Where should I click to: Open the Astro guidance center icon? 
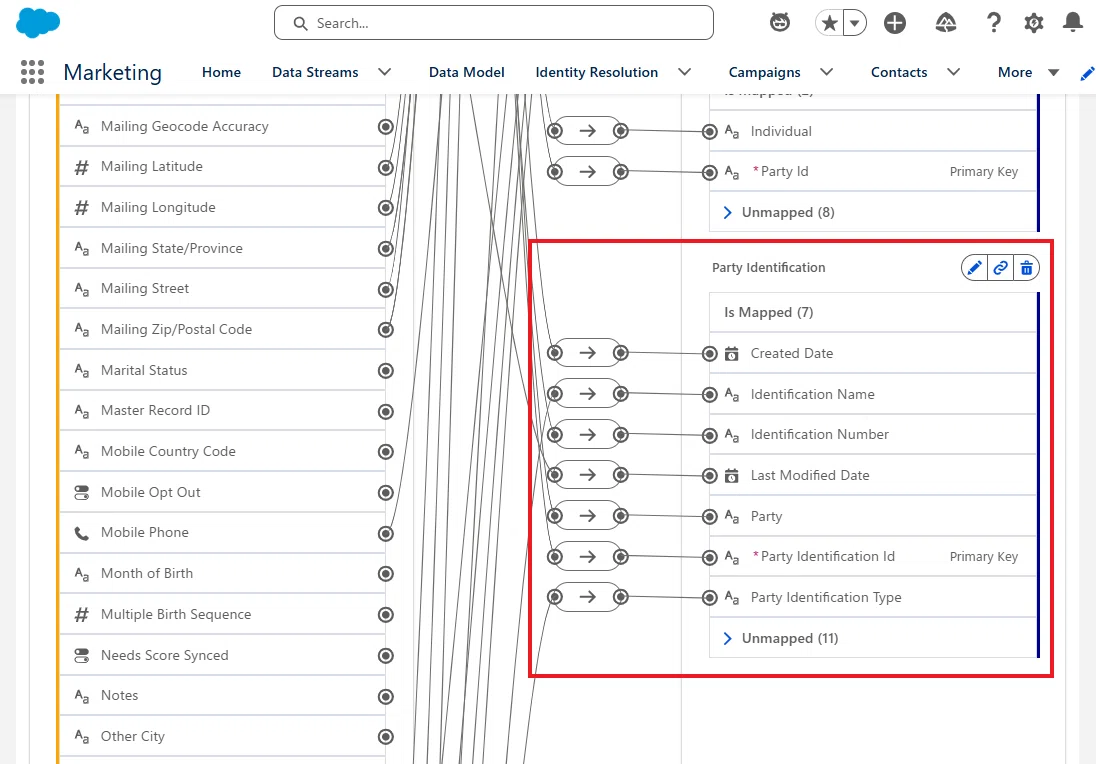pyautogui.click(x=780, y=23)
